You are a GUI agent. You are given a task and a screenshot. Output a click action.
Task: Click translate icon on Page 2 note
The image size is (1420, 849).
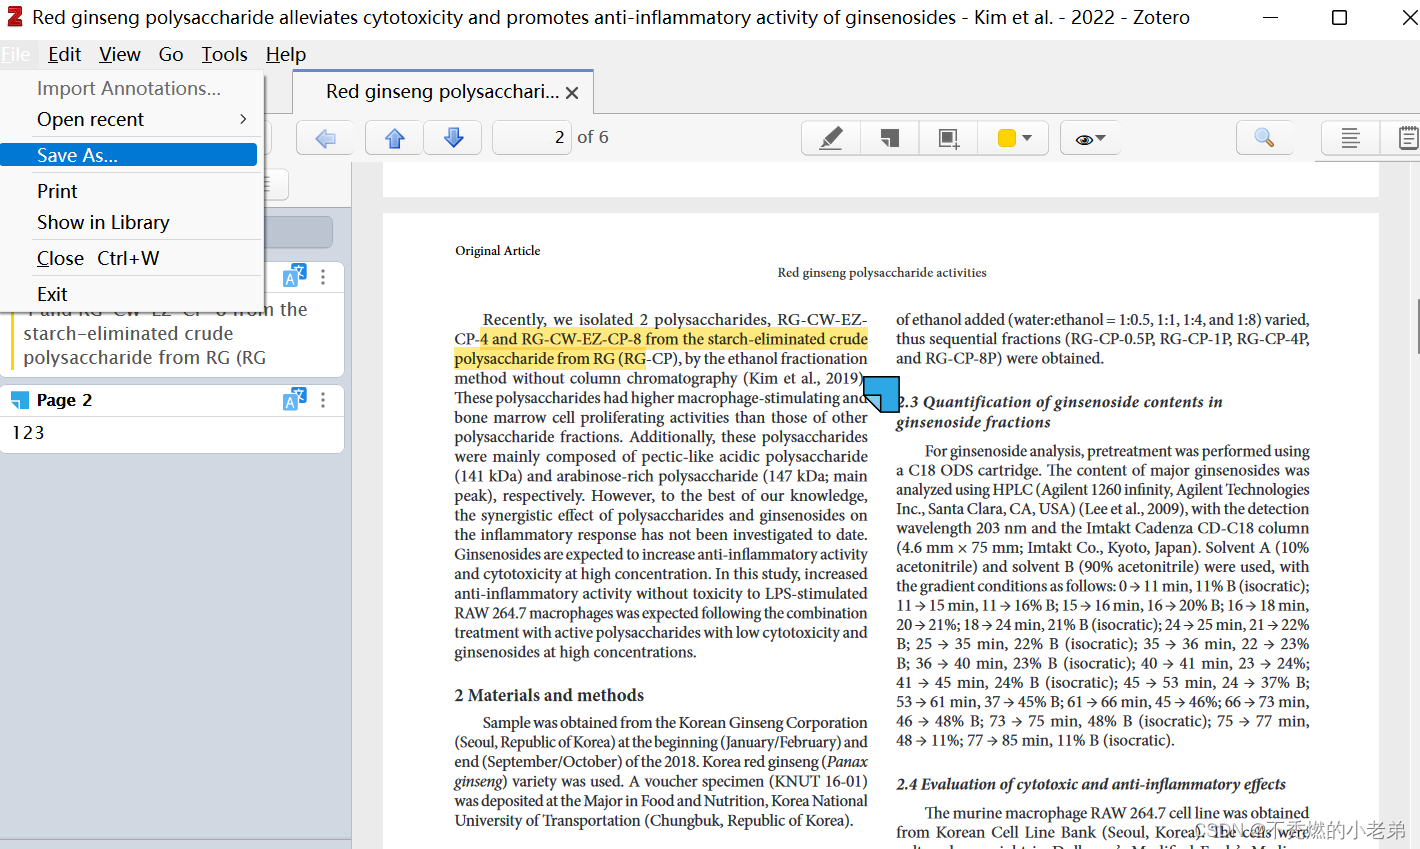[x=294, y=400]
